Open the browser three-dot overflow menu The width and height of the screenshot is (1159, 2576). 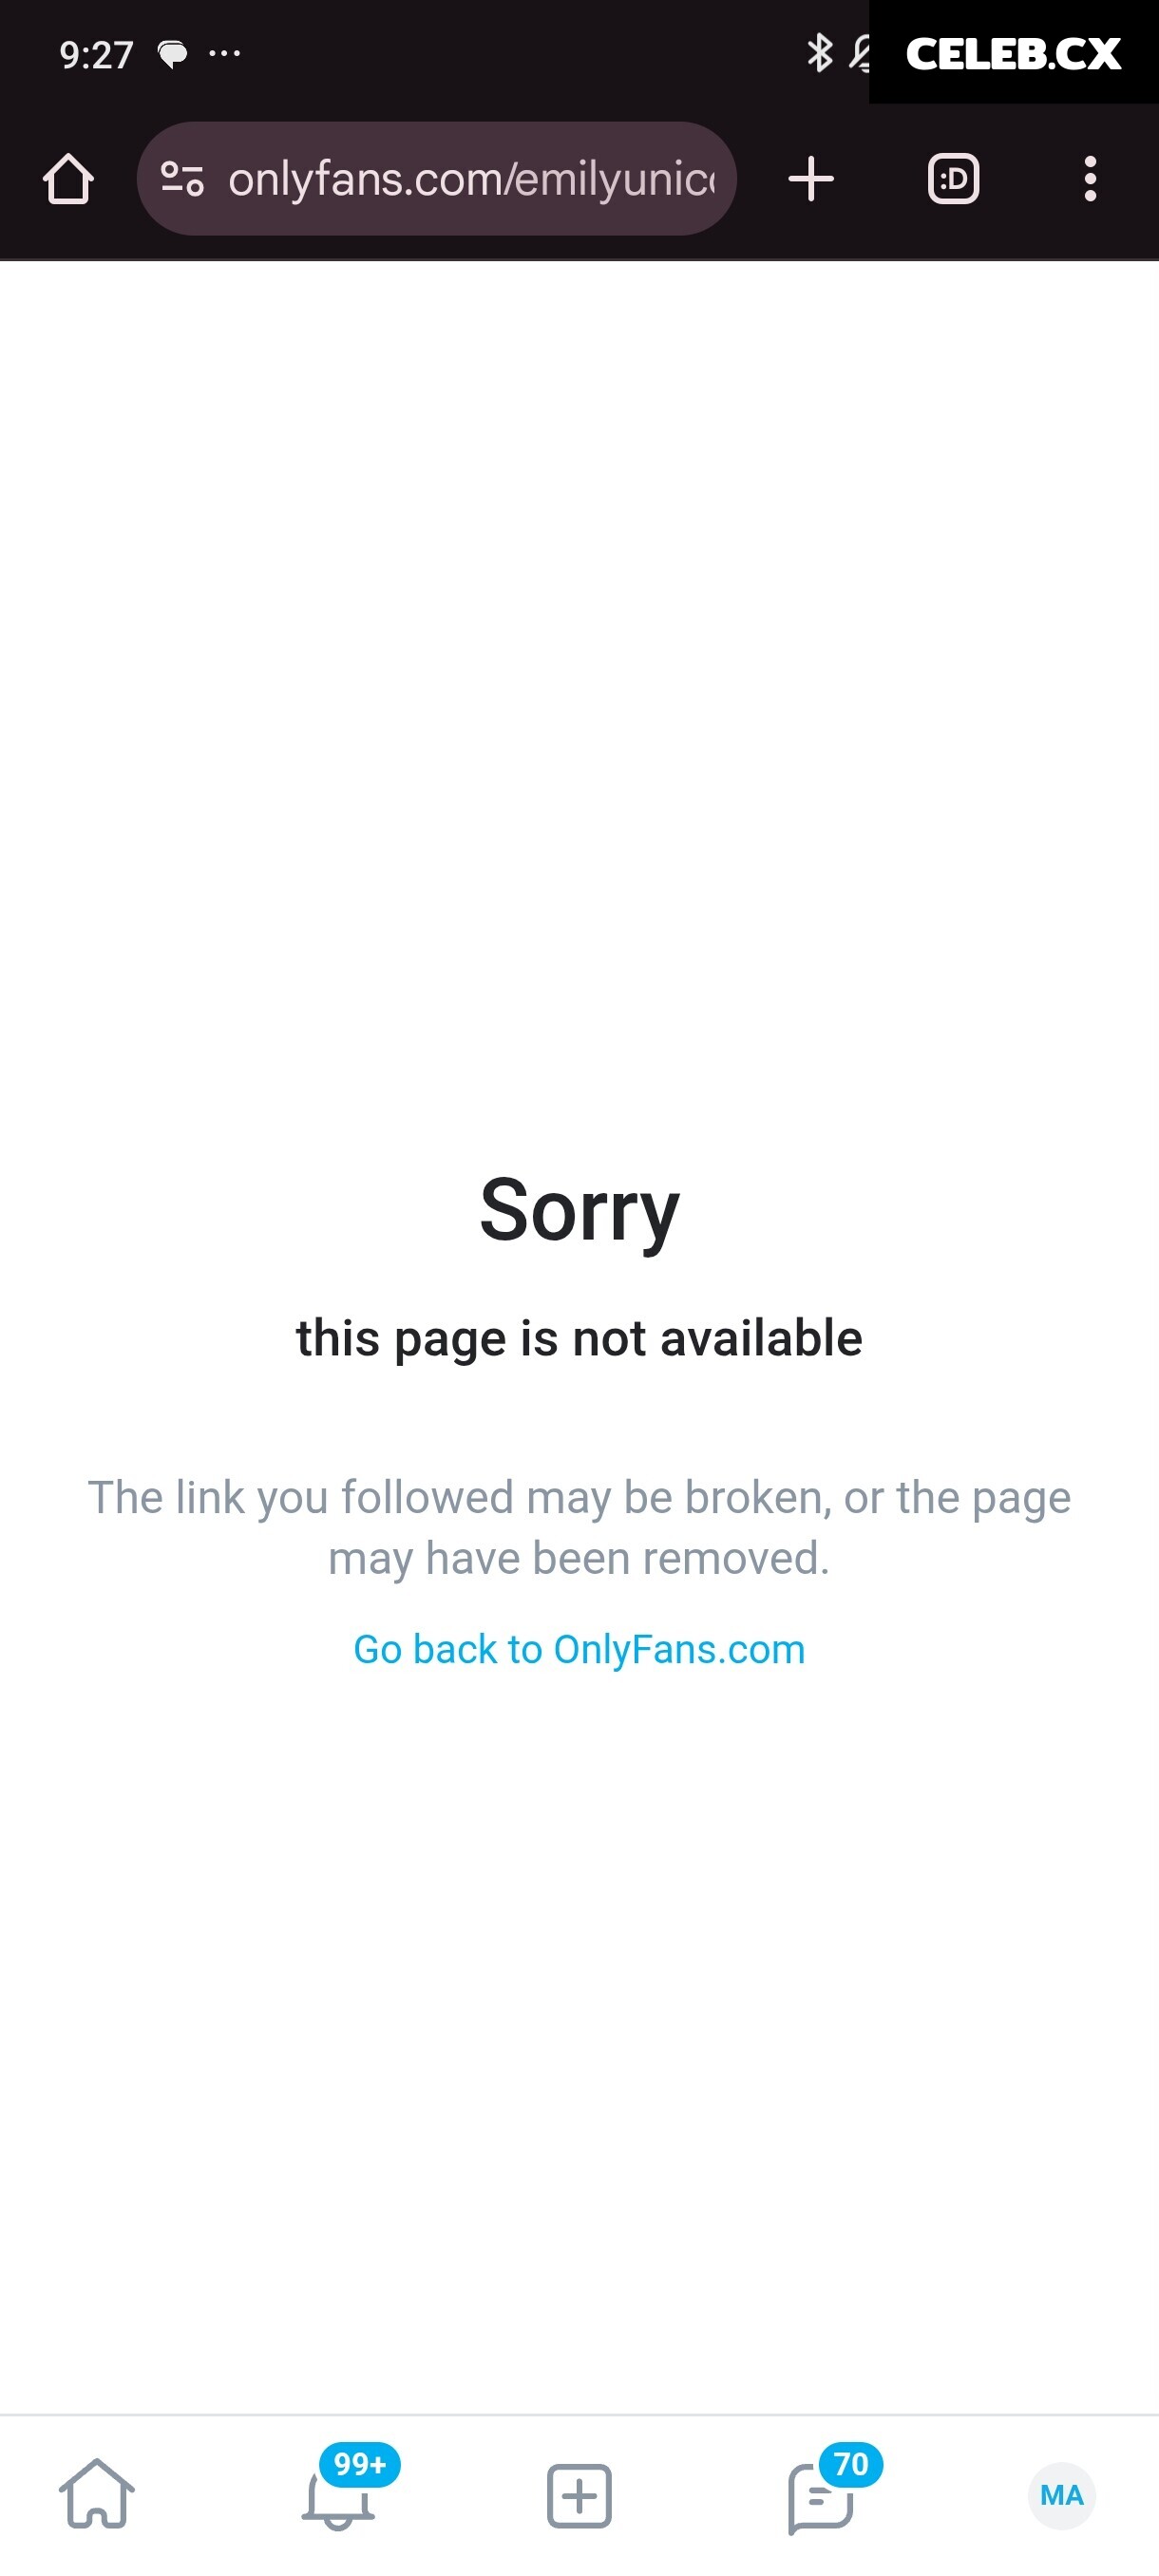pyautogui.click(x=1090, y=179)
